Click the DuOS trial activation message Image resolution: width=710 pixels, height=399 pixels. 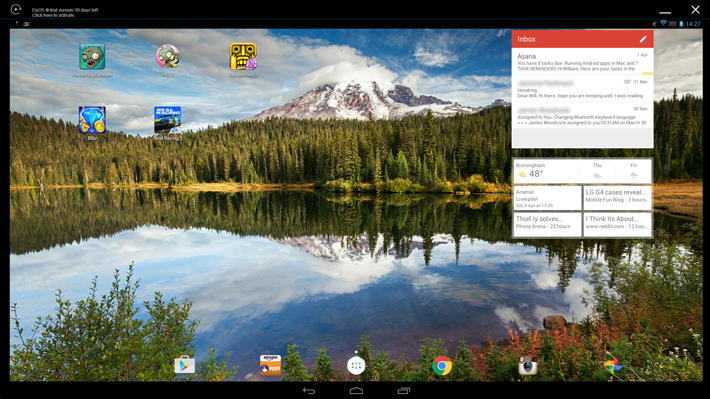pos(65,12)
